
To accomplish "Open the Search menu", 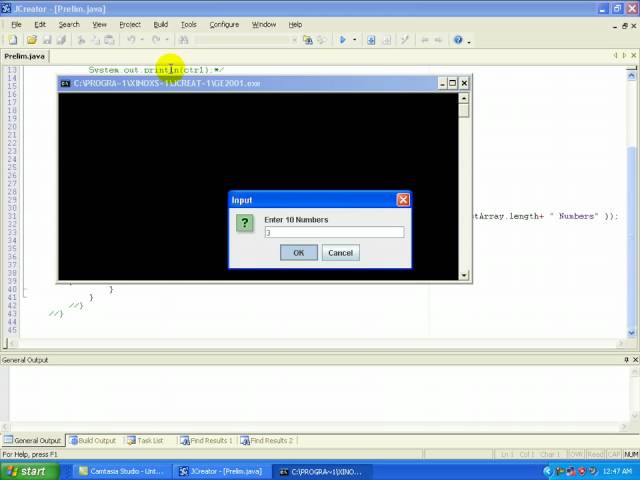I will click(69, 24).
